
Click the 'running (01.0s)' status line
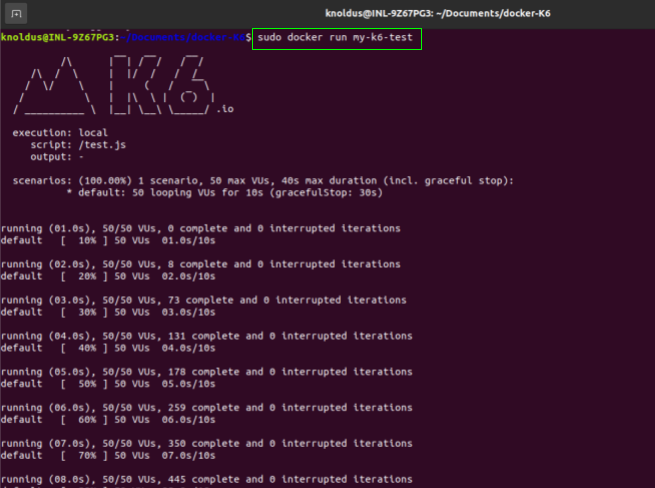click(201, 229)
